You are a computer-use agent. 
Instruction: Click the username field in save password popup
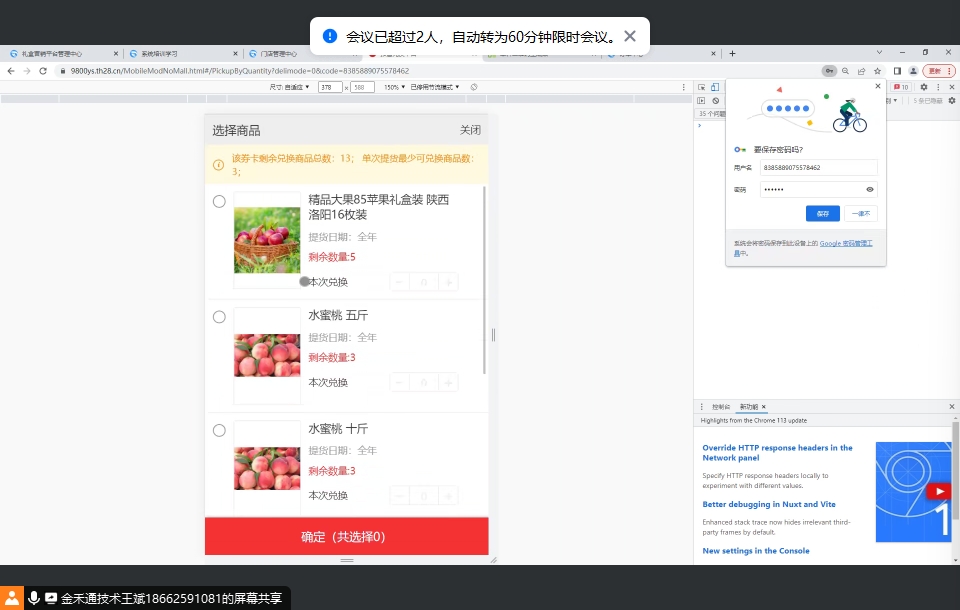(818, 168)
